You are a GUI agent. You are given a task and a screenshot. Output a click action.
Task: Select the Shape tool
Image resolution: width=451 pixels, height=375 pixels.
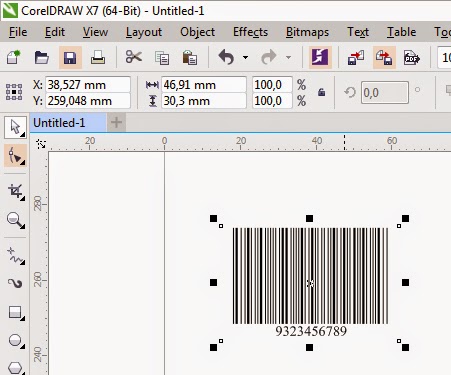15,156
